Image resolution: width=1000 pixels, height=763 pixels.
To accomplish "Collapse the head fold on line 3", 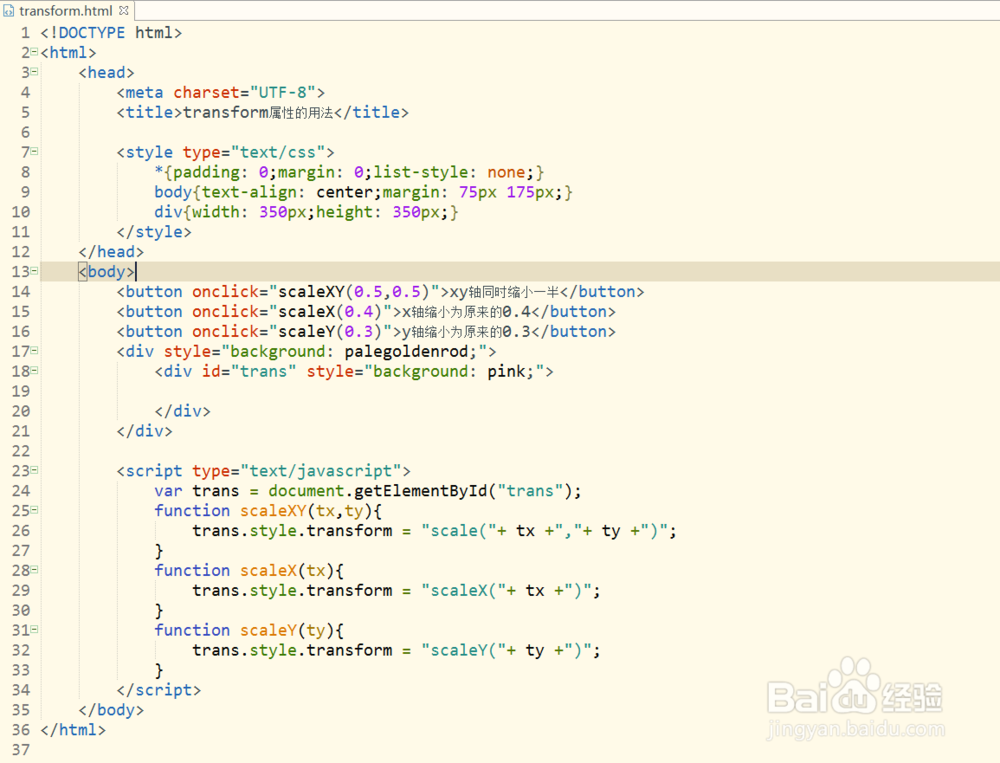I will coord(34,71).
